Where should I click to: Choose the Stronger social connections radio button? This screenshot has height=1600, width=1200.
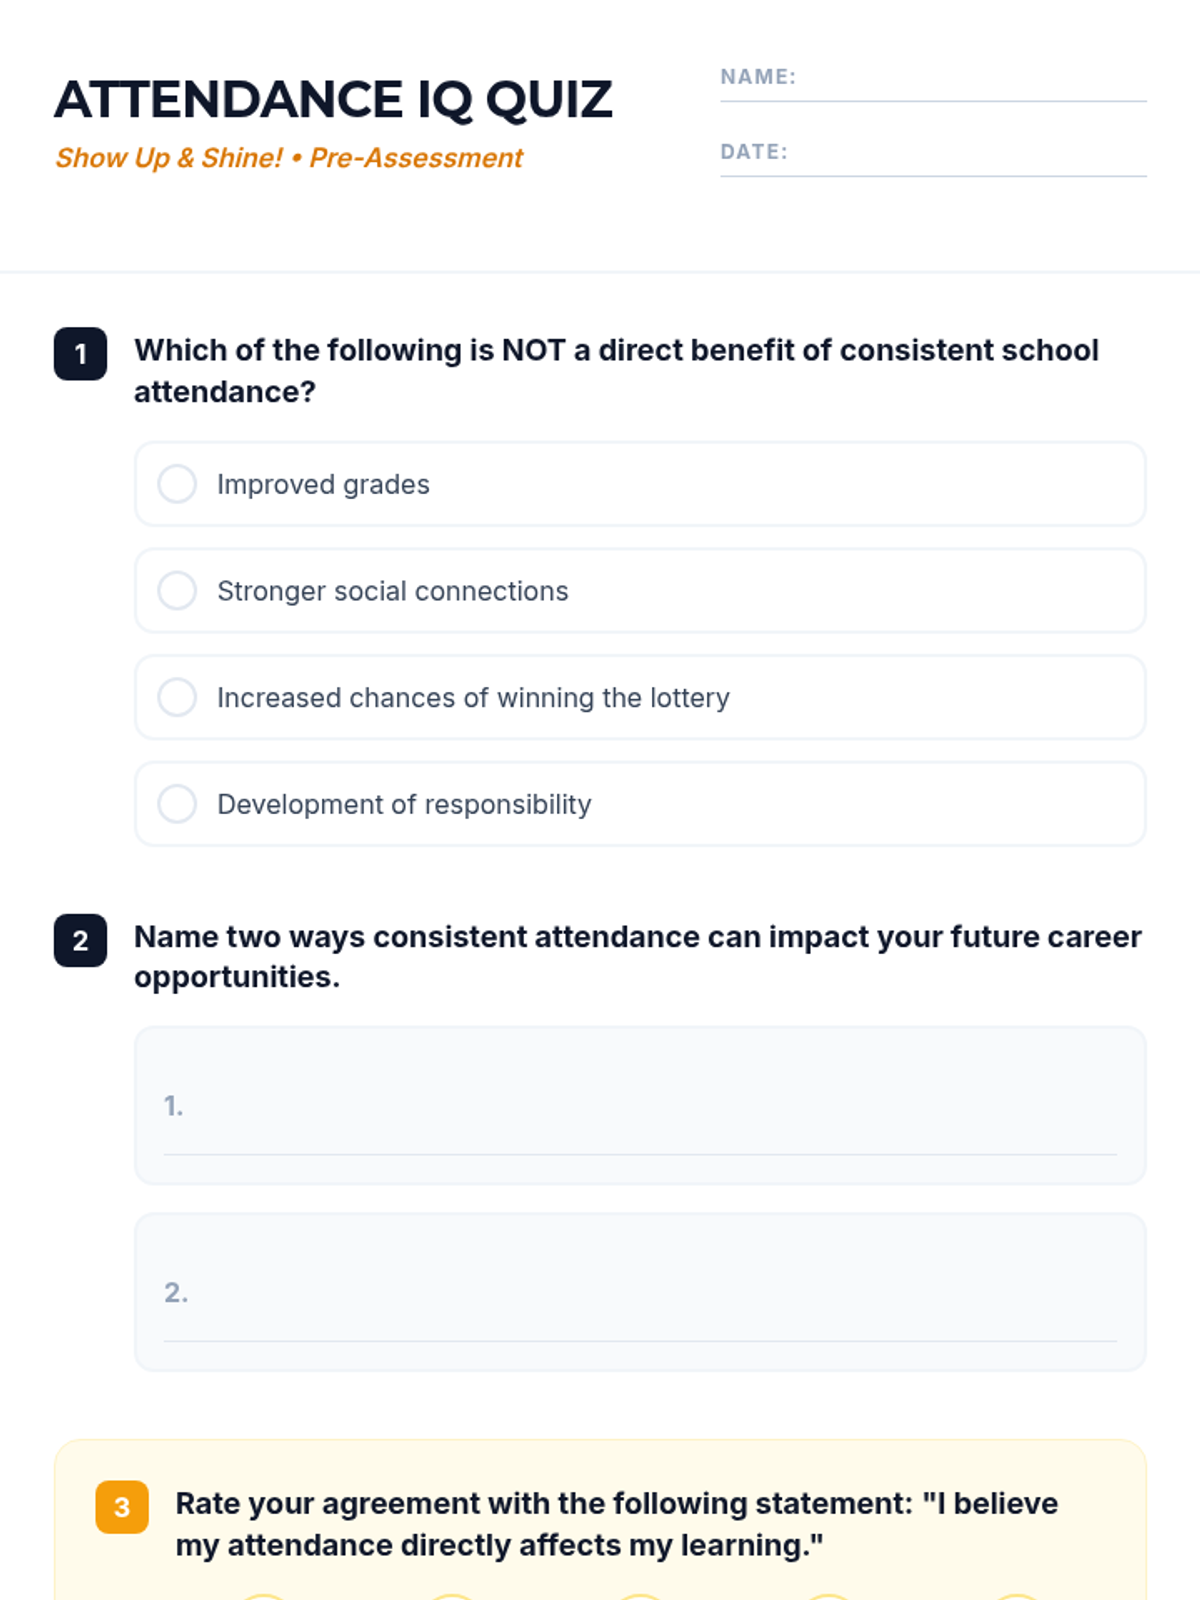177,591
